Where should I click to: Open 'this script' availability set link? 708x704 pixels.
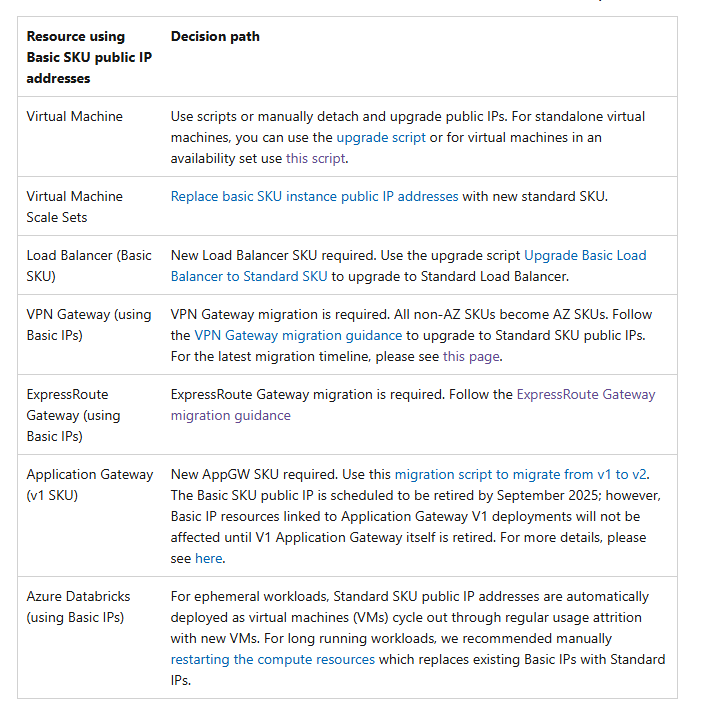316,159
